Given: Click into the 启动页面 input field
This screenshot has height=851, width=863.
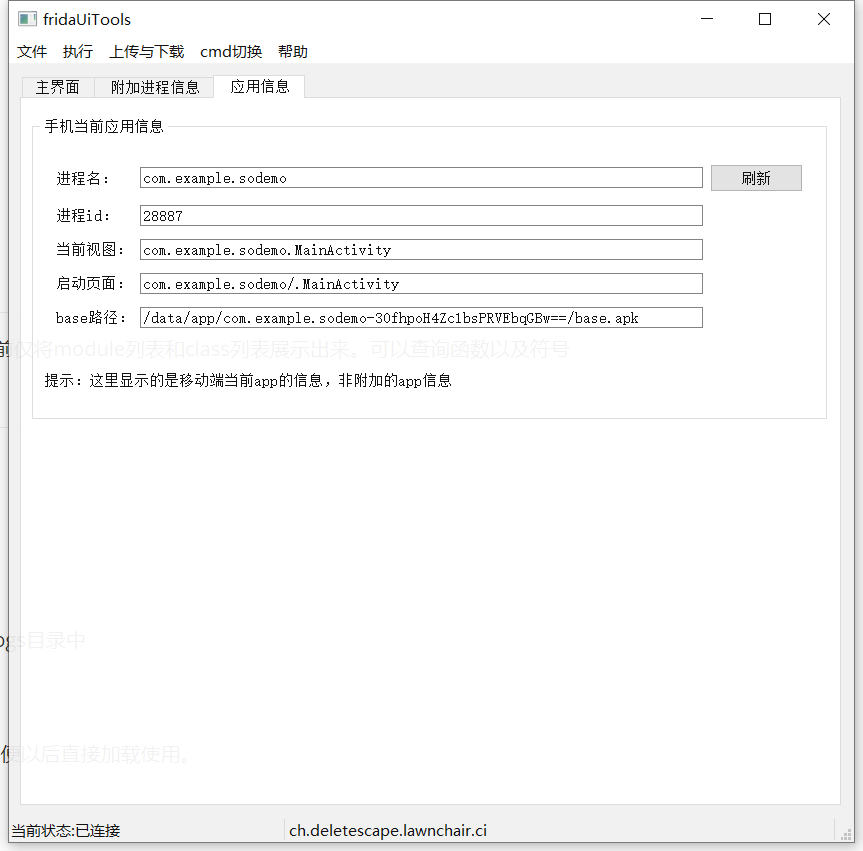Looking at the screenshot, I should pyautogui.click(x=421, y=283).
